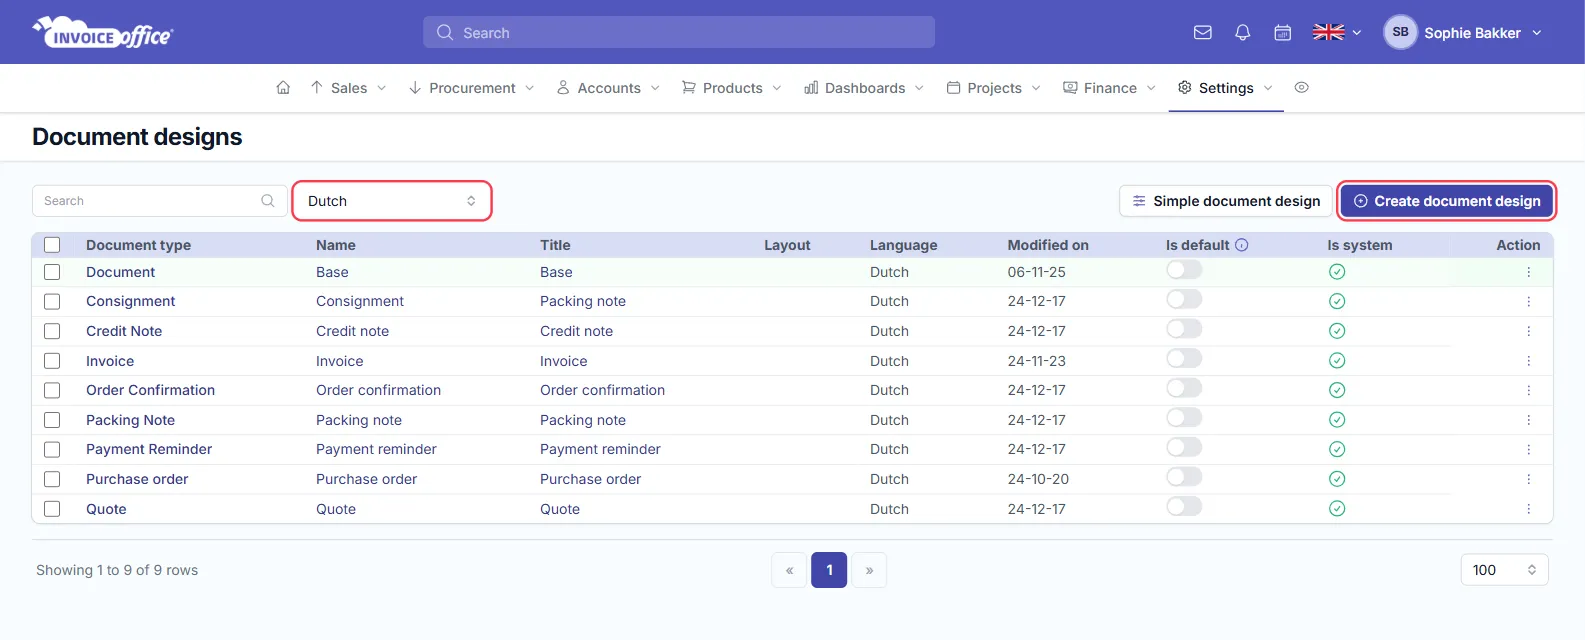Go to previous page of results

[789, 570]
